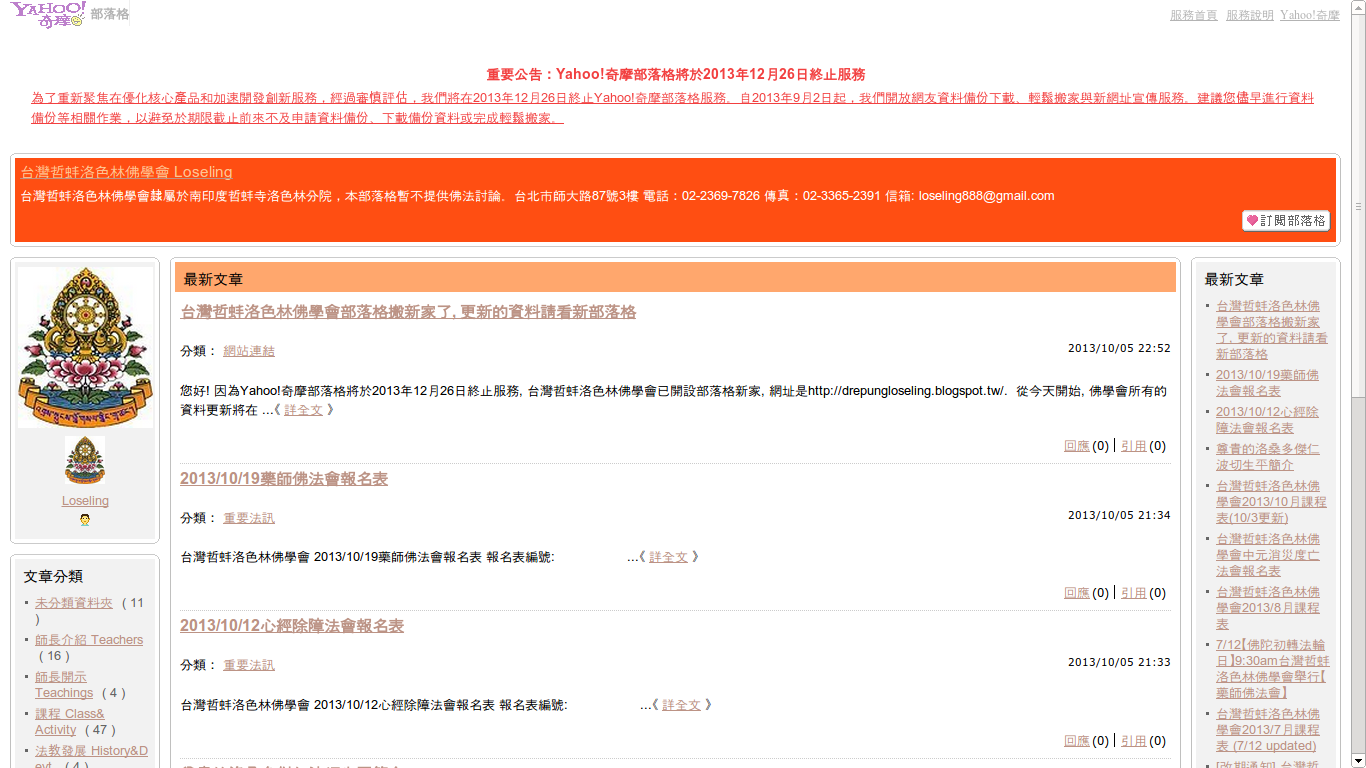Viewport: 1366px width, 768px height.
Task: Open the 服務說明 help link
Action: 1250,15
